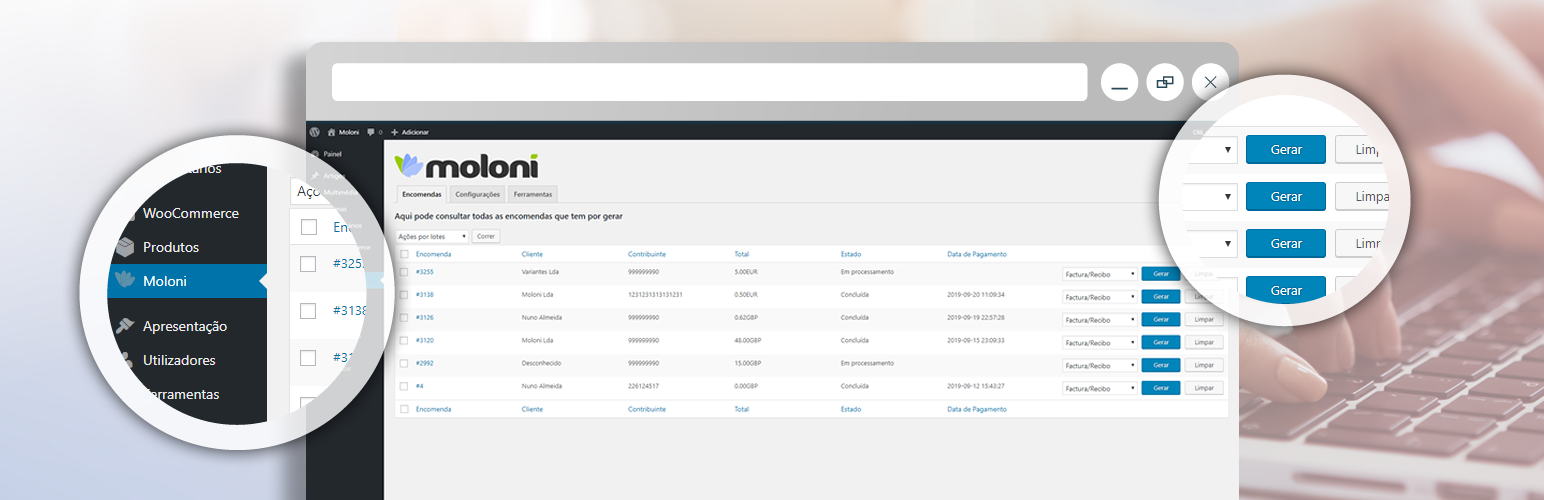Sort by Total column header at top
Screen dimensions: 1544x500
(741, 254)
